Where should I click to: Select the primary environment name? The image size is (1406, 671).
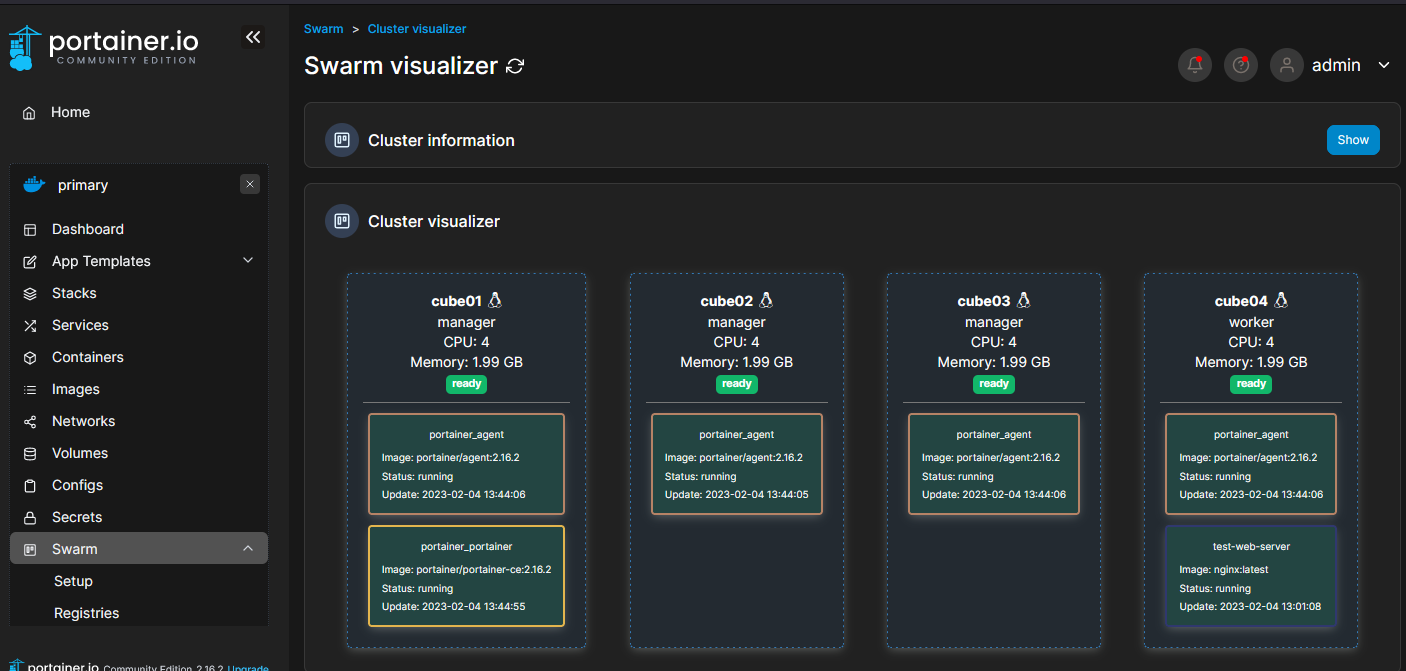tap(83, 185)
